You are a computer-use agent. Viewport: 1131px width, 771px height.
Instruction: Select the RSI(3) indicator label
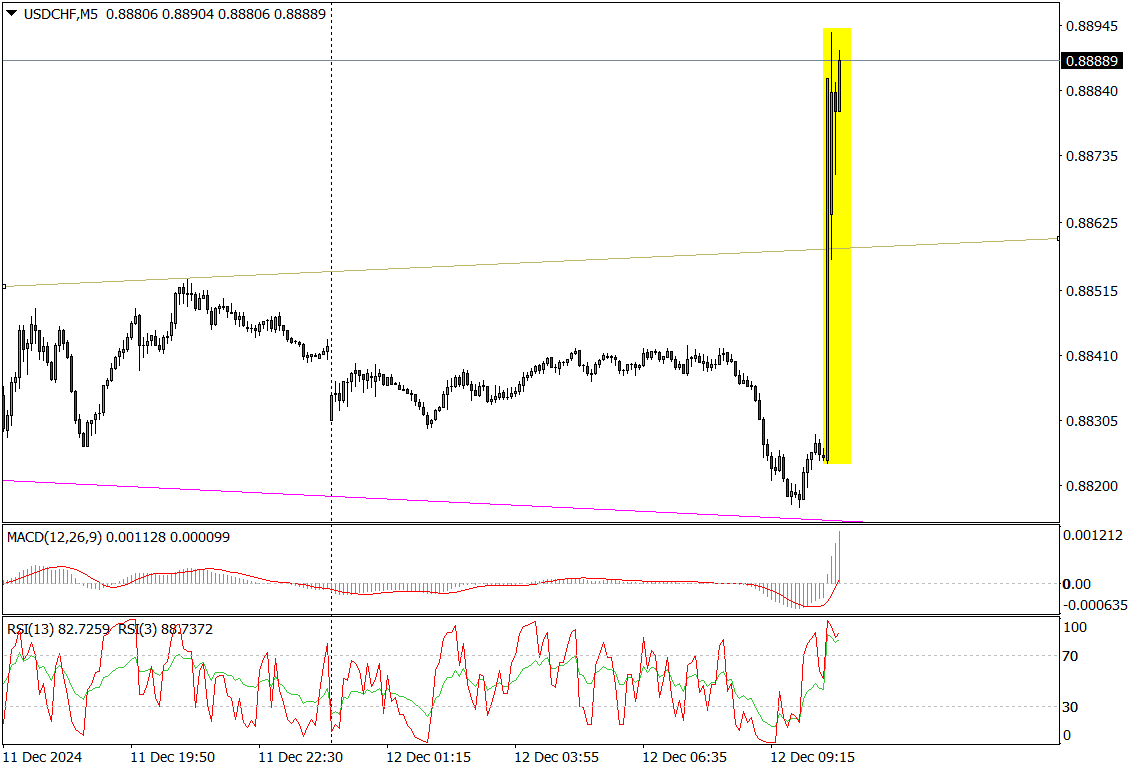(166, 630)
